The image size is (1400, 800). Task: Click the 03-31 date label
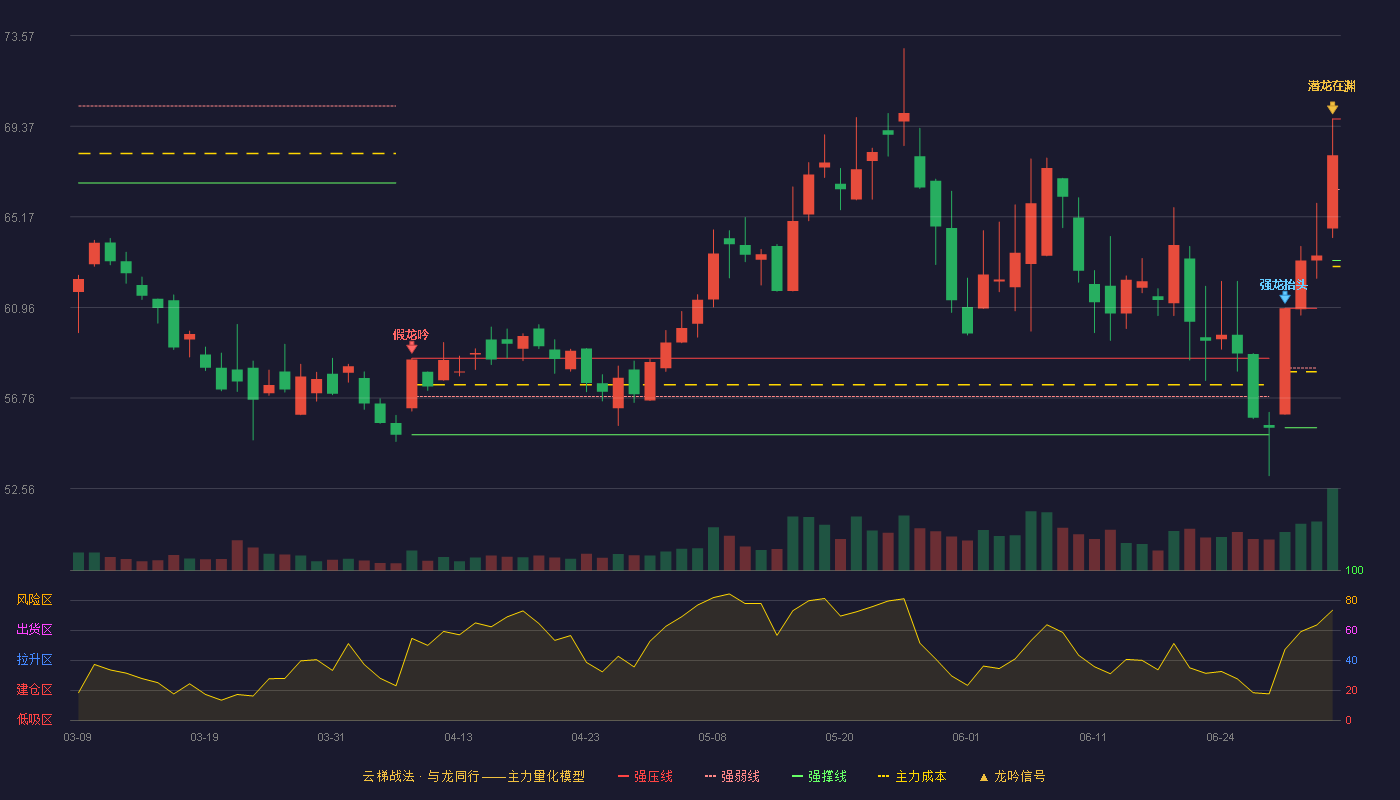click(x=331, y=737)
